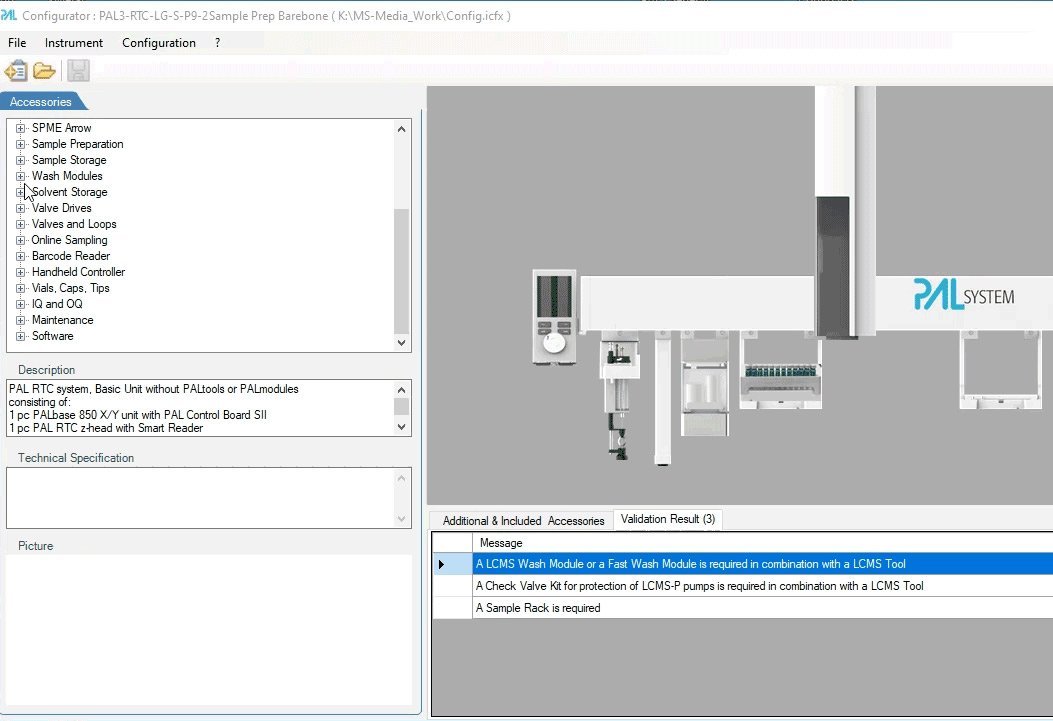Viewport: 1053px width, 721px height.
Task: Expand the Sample Storage tree node
Action: coord(20,160)
